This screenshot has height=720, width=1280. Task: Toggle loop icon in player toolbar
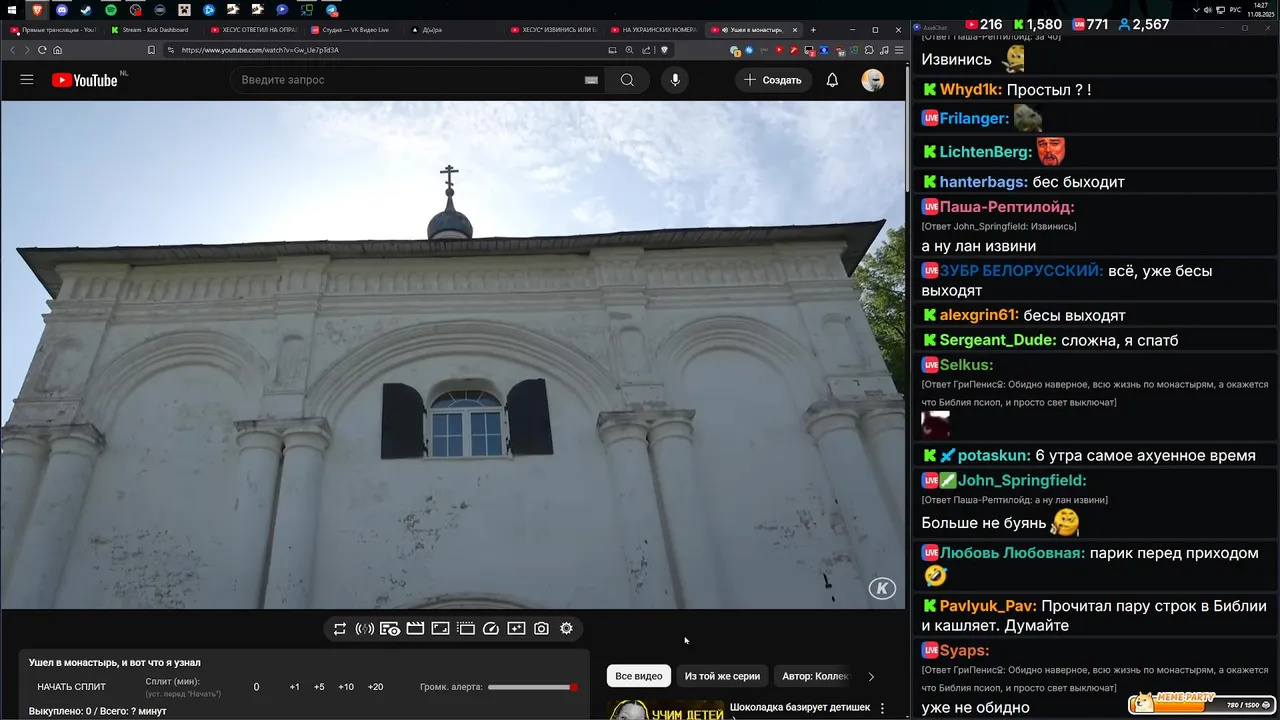(340, 629)
